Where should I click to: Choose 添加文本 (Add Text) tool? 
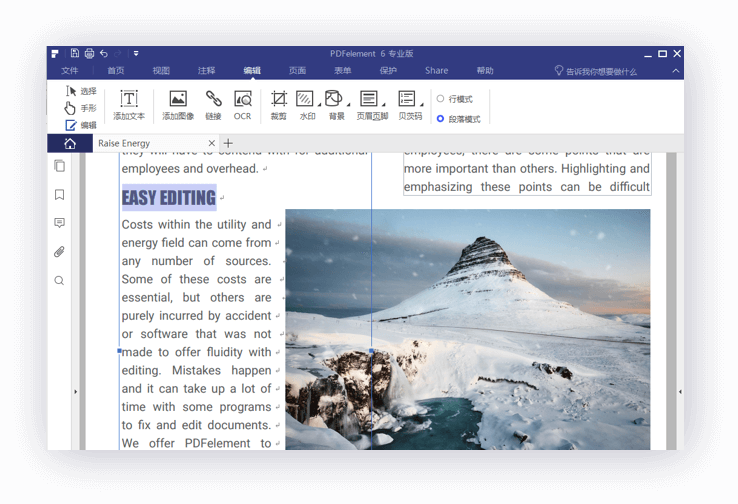pyautogui.click(x=129, y=105)
